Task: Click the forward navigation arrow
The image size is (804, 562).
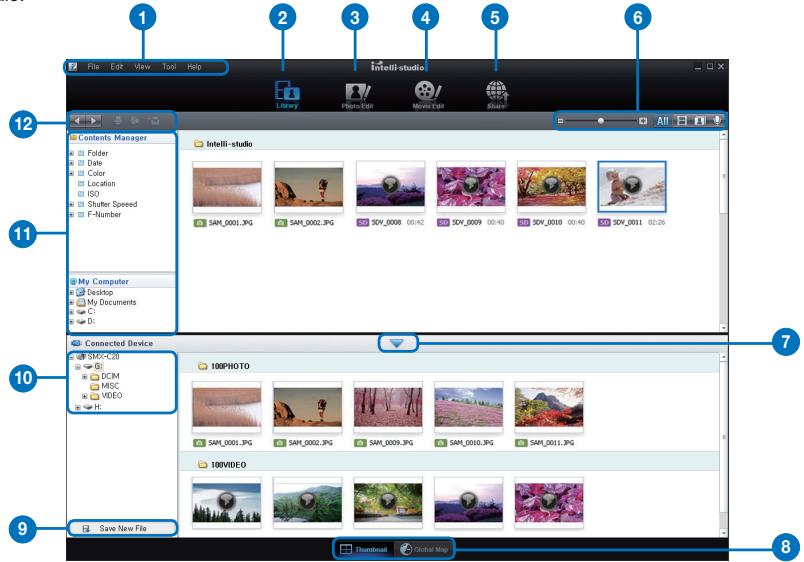Action: point(93,121)
